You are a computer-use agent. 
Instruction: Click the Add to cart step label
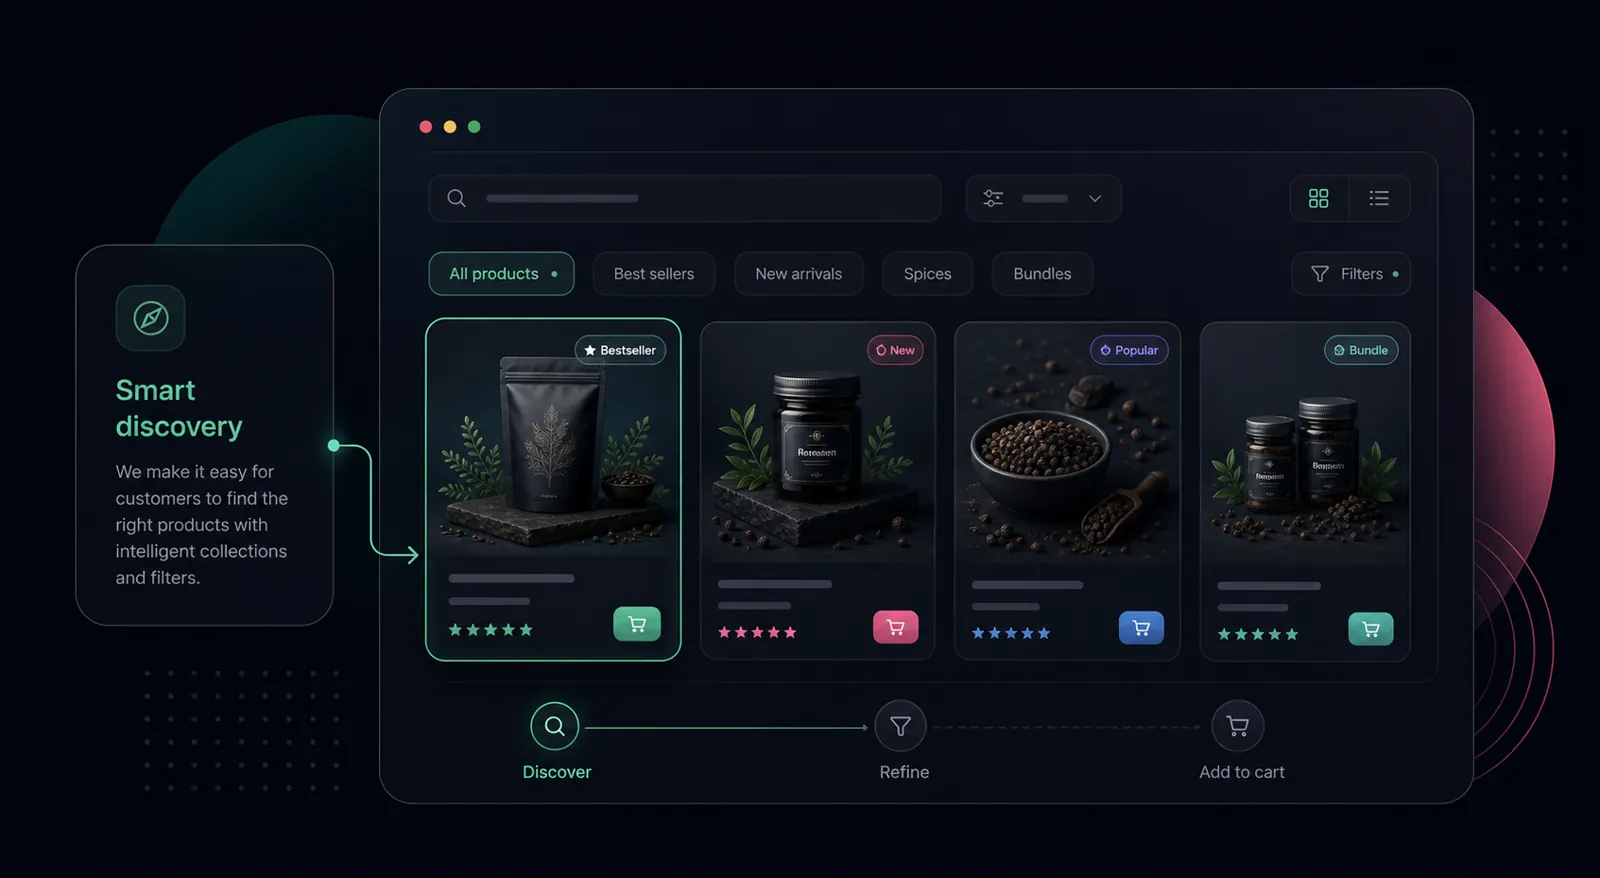click(1242, 772)
